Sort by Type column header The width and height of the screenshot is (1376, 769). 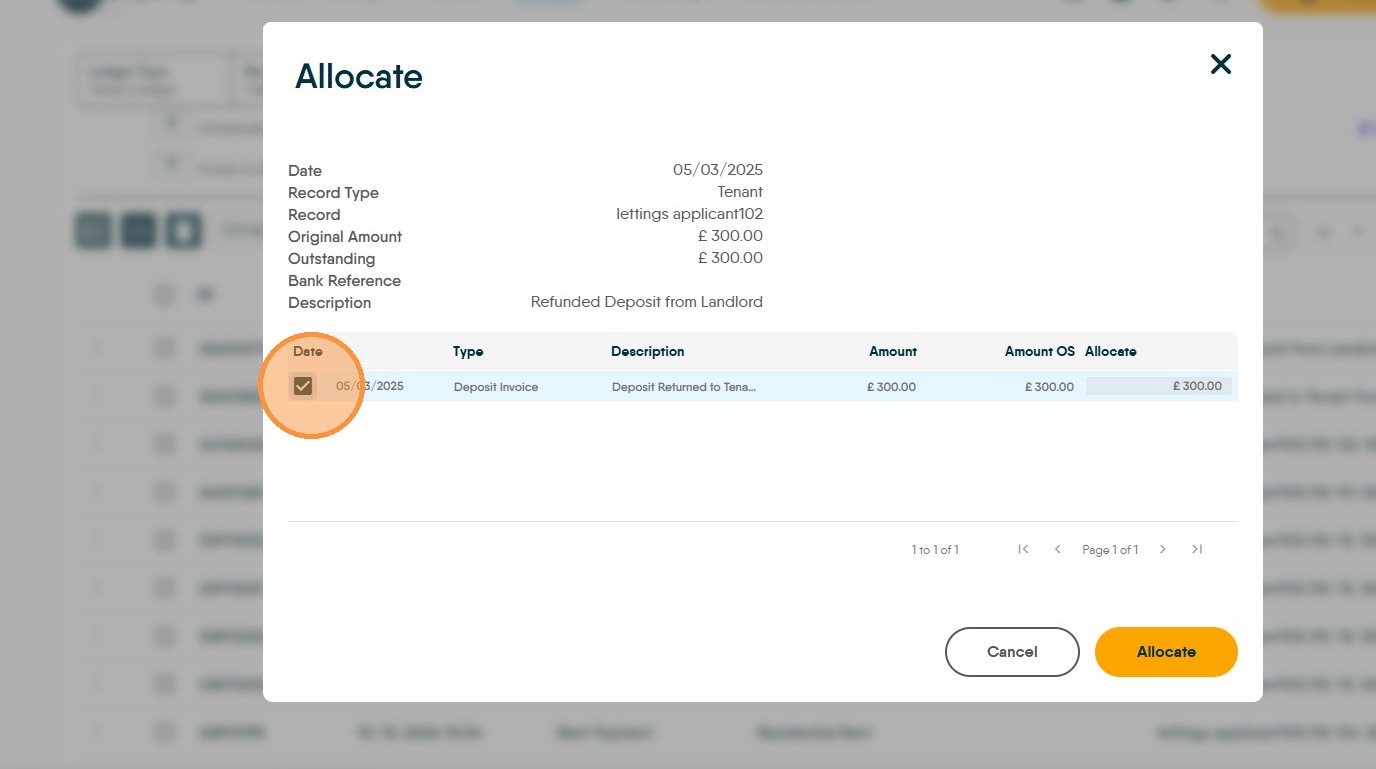[468, 352]
